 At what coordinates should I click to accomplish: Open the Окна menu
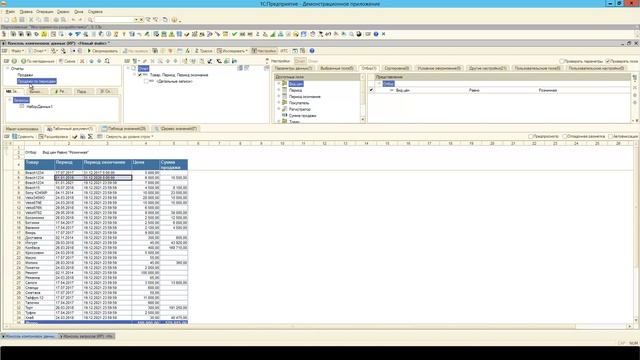[78, 12]
